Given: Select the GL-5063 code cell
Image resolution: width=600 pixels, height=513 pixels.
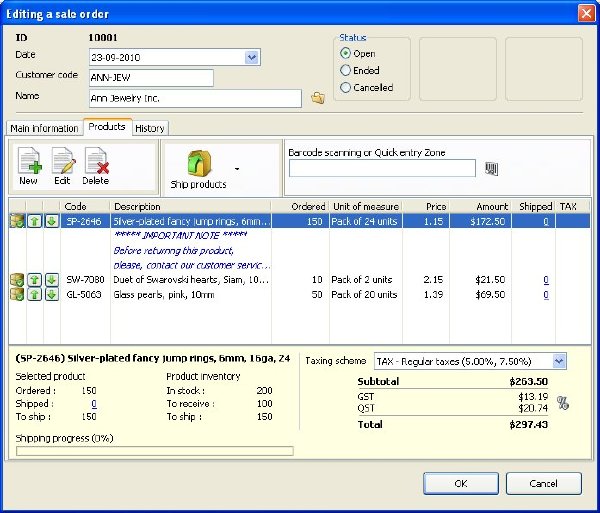Looking at the screenshot, I should pyautogui.click(x=85, y=295).
